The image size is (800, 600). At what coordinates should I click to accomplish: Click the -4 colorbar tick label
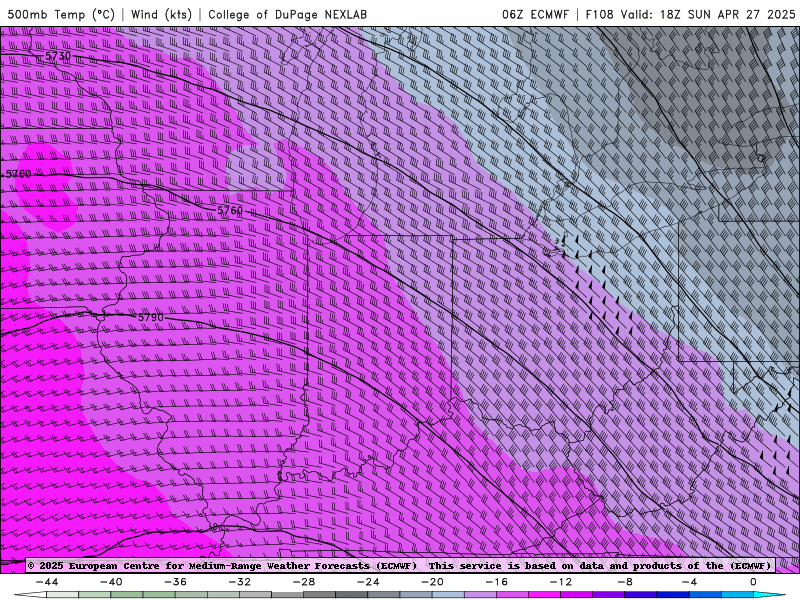(689, 582)
